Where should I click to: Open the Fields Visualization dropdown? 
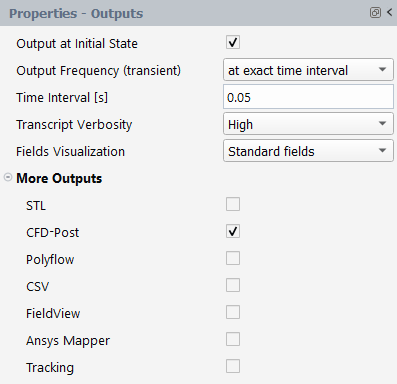(308, 151)
